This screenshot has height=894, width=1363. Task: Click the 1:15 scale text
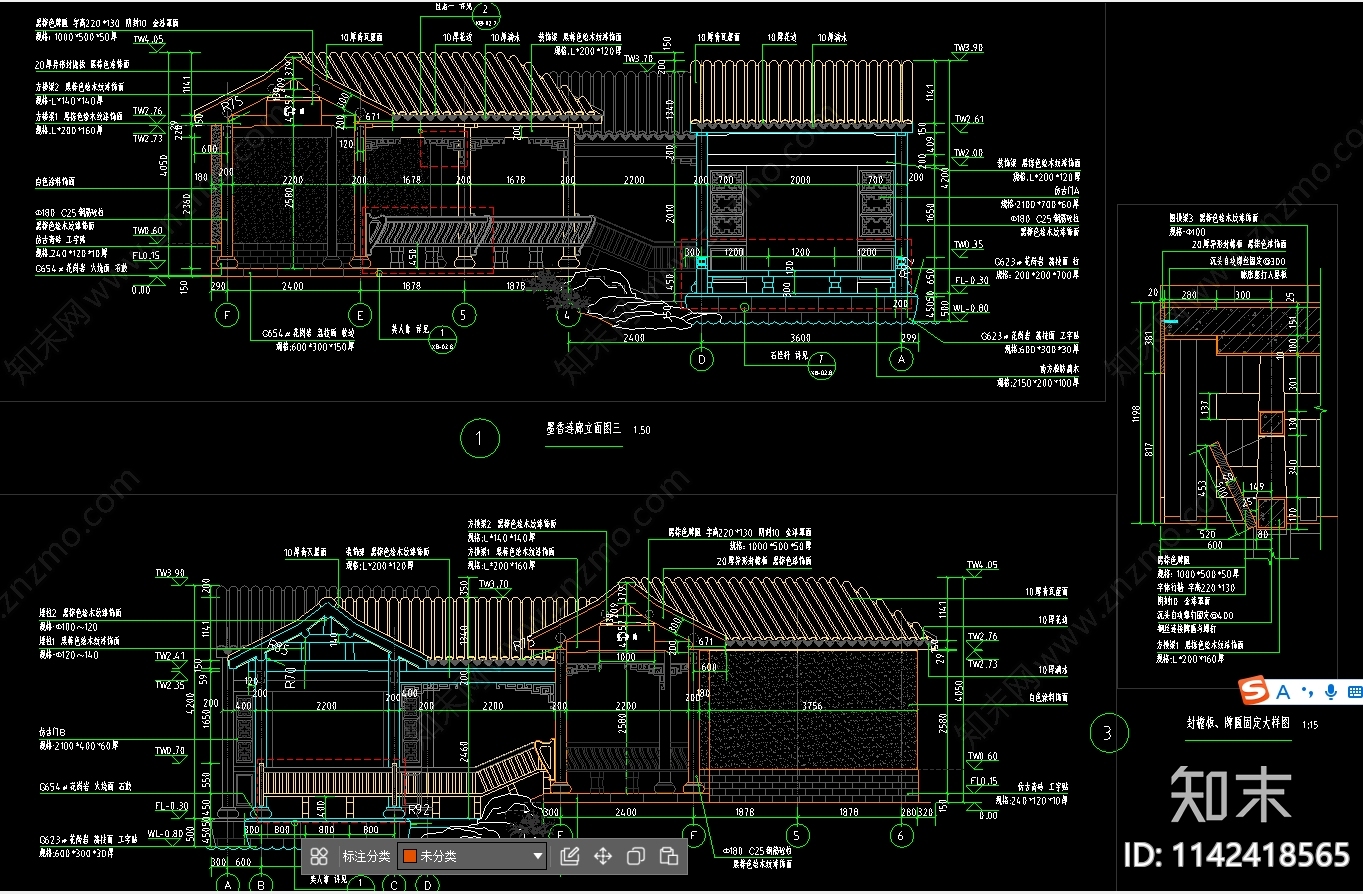(x=1310, y=725)
